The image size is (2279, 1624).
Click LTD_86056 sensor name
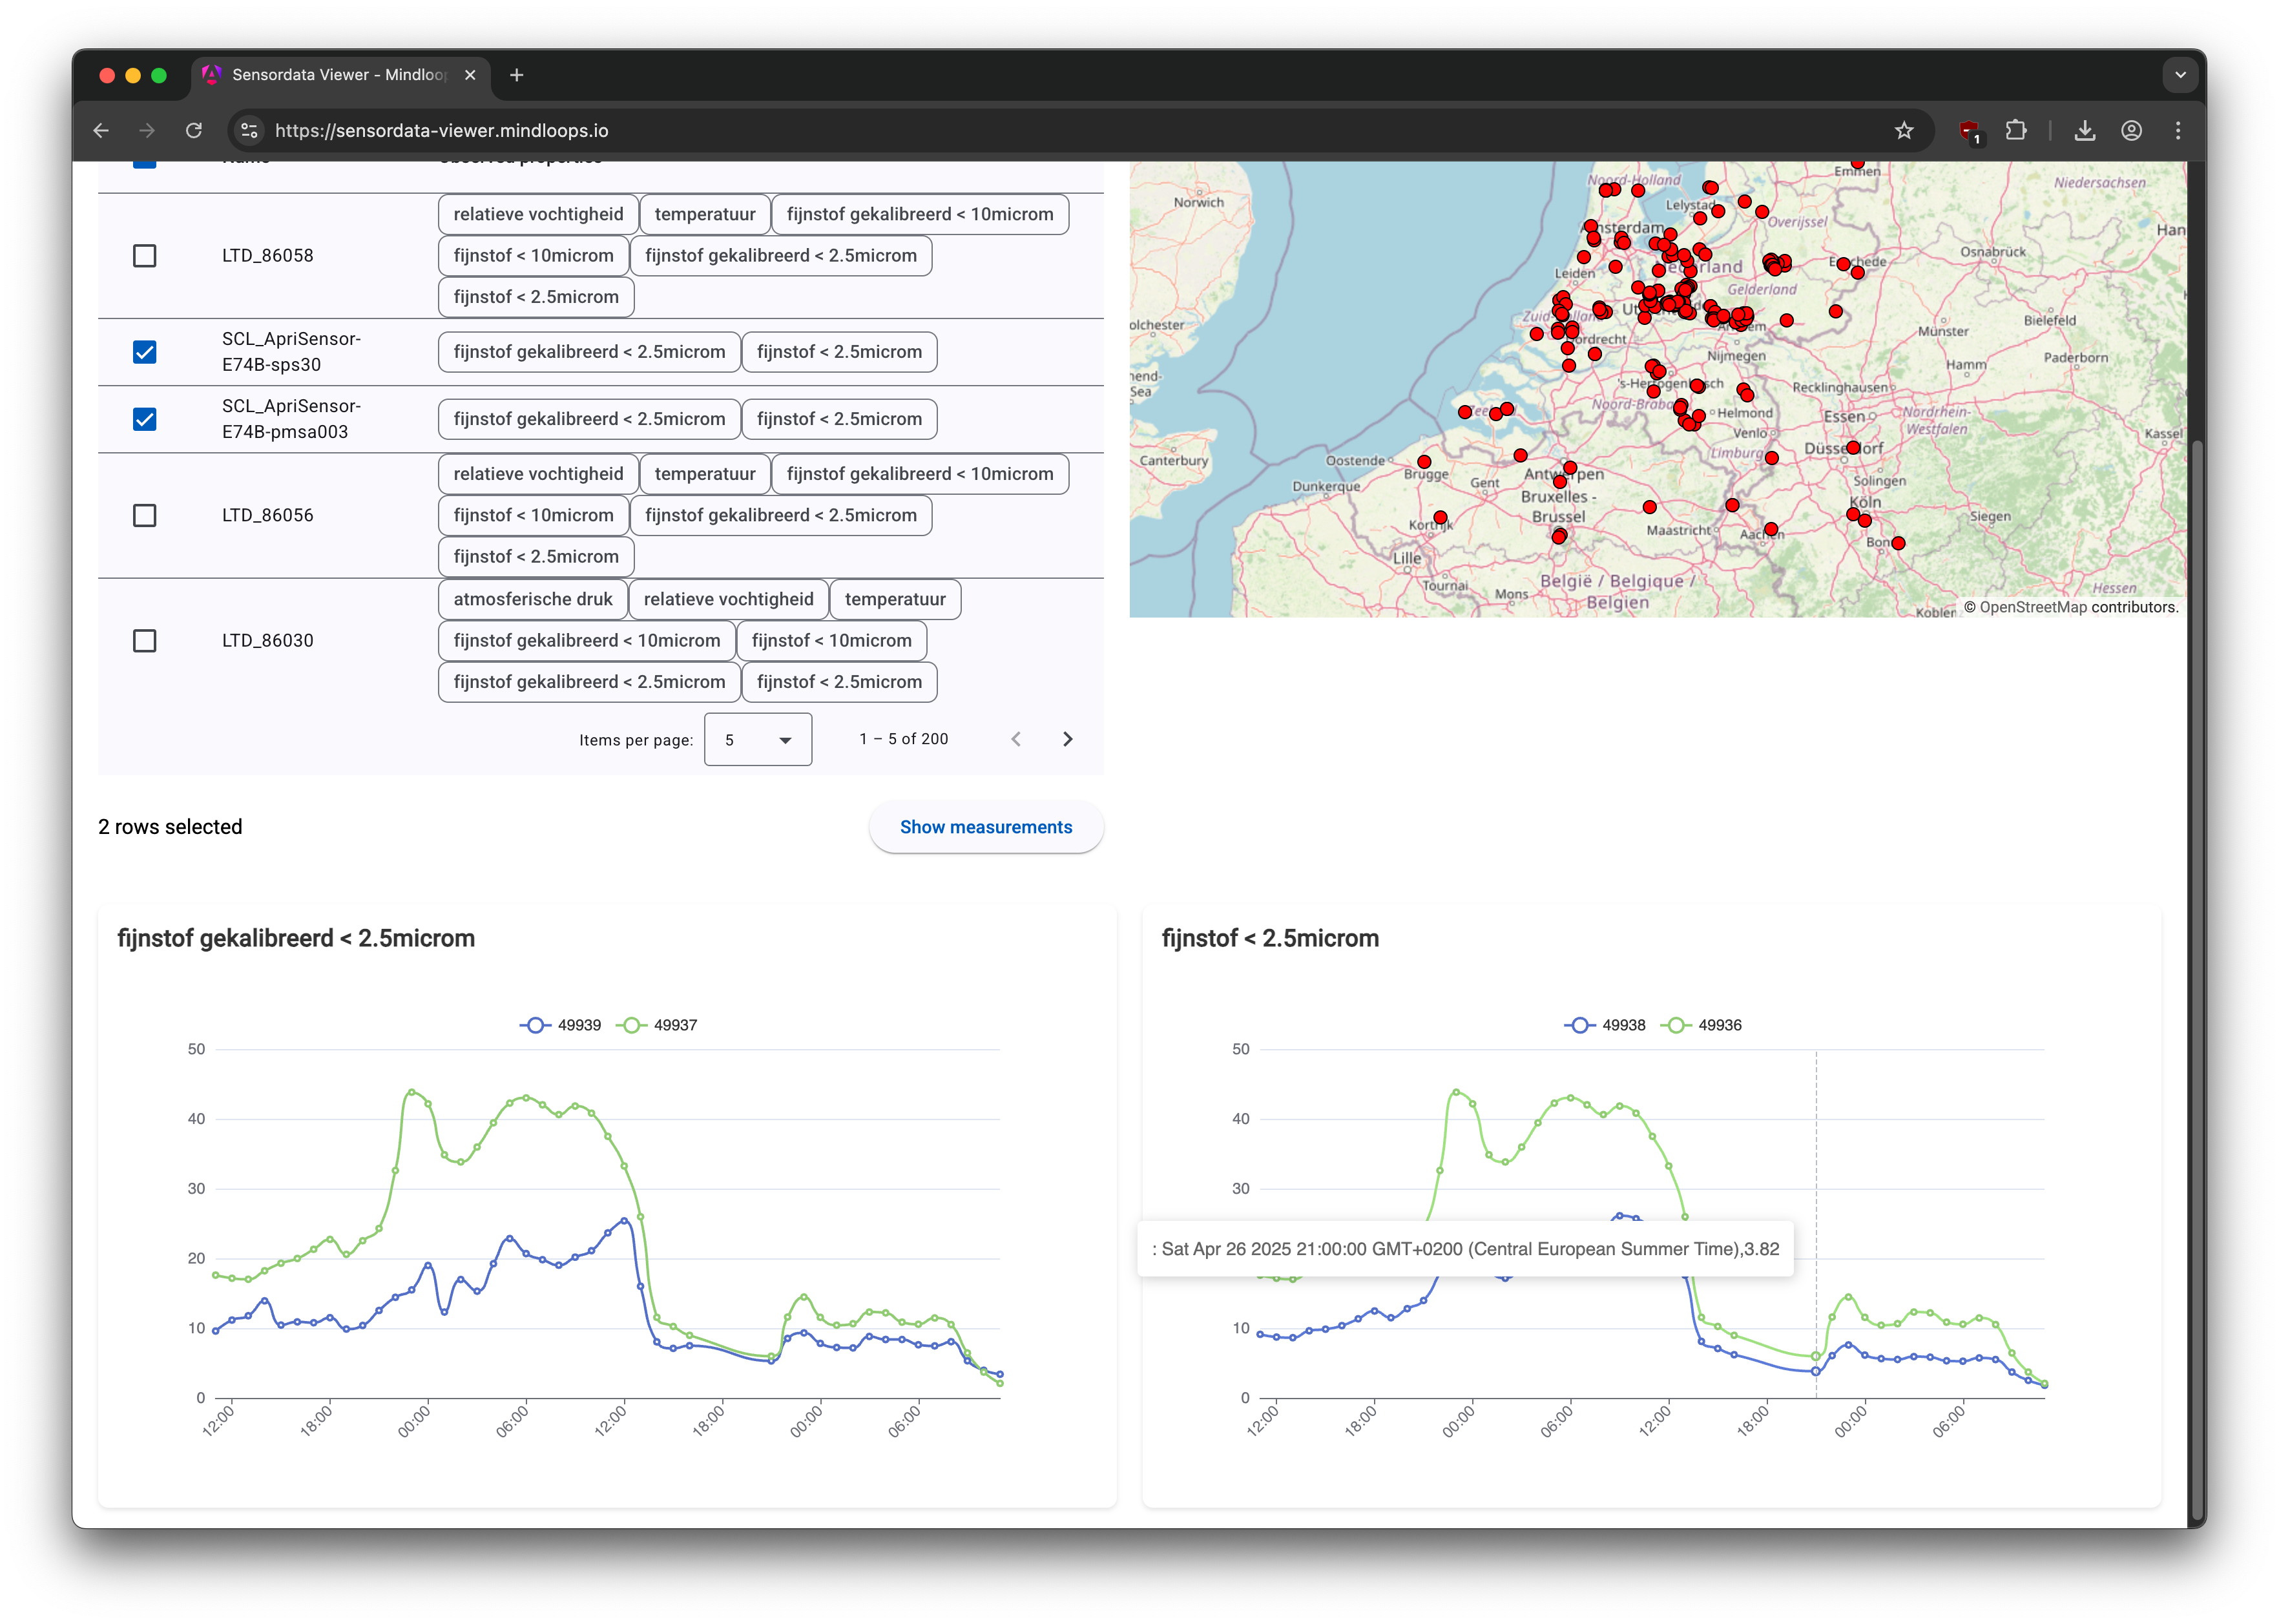(267, 516)
